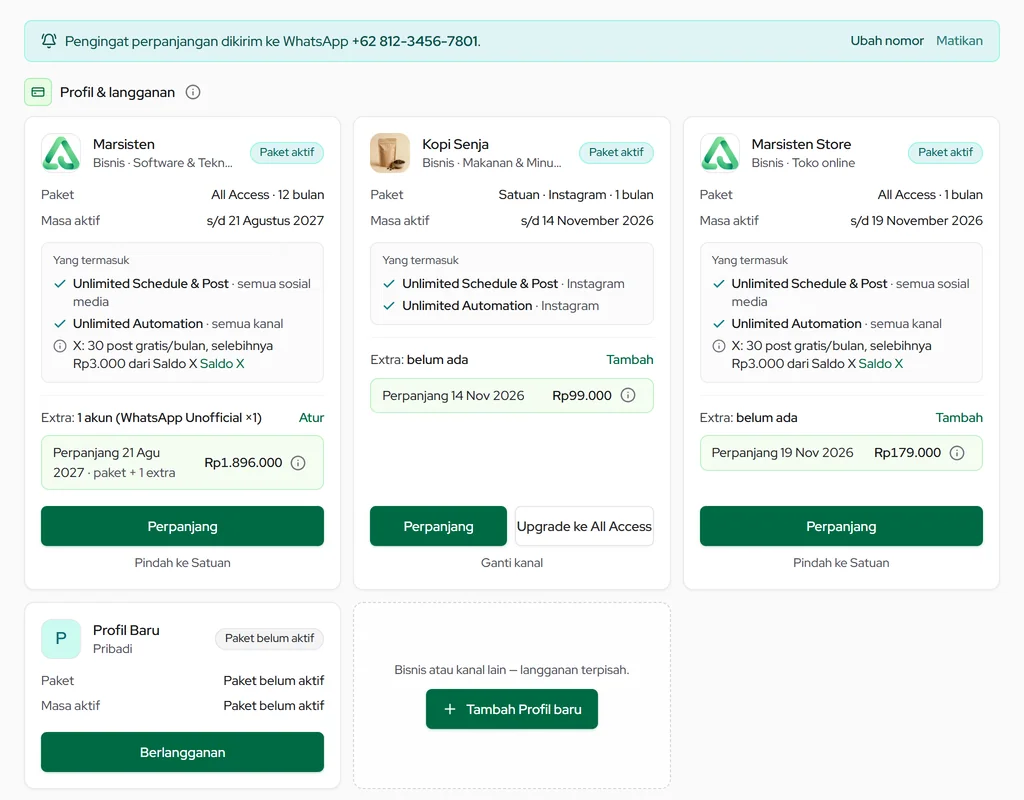
Task: Click the Kopi Senja profile name
Action: [455, 144]
